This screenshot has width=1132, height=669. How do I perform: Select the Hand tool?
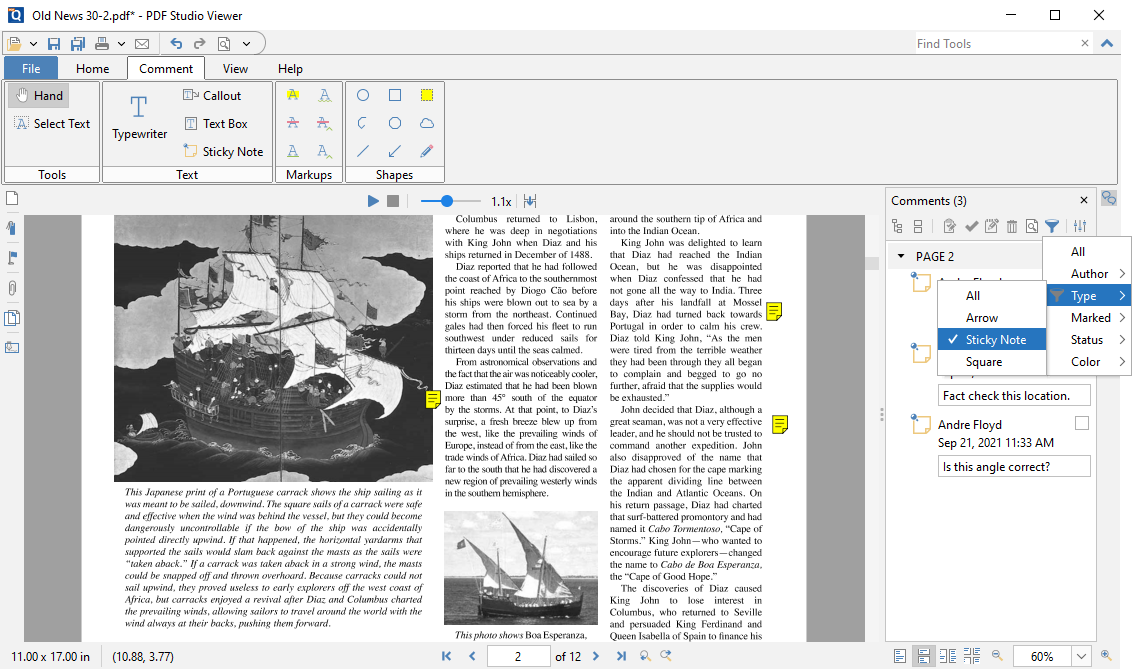(38, 95)
